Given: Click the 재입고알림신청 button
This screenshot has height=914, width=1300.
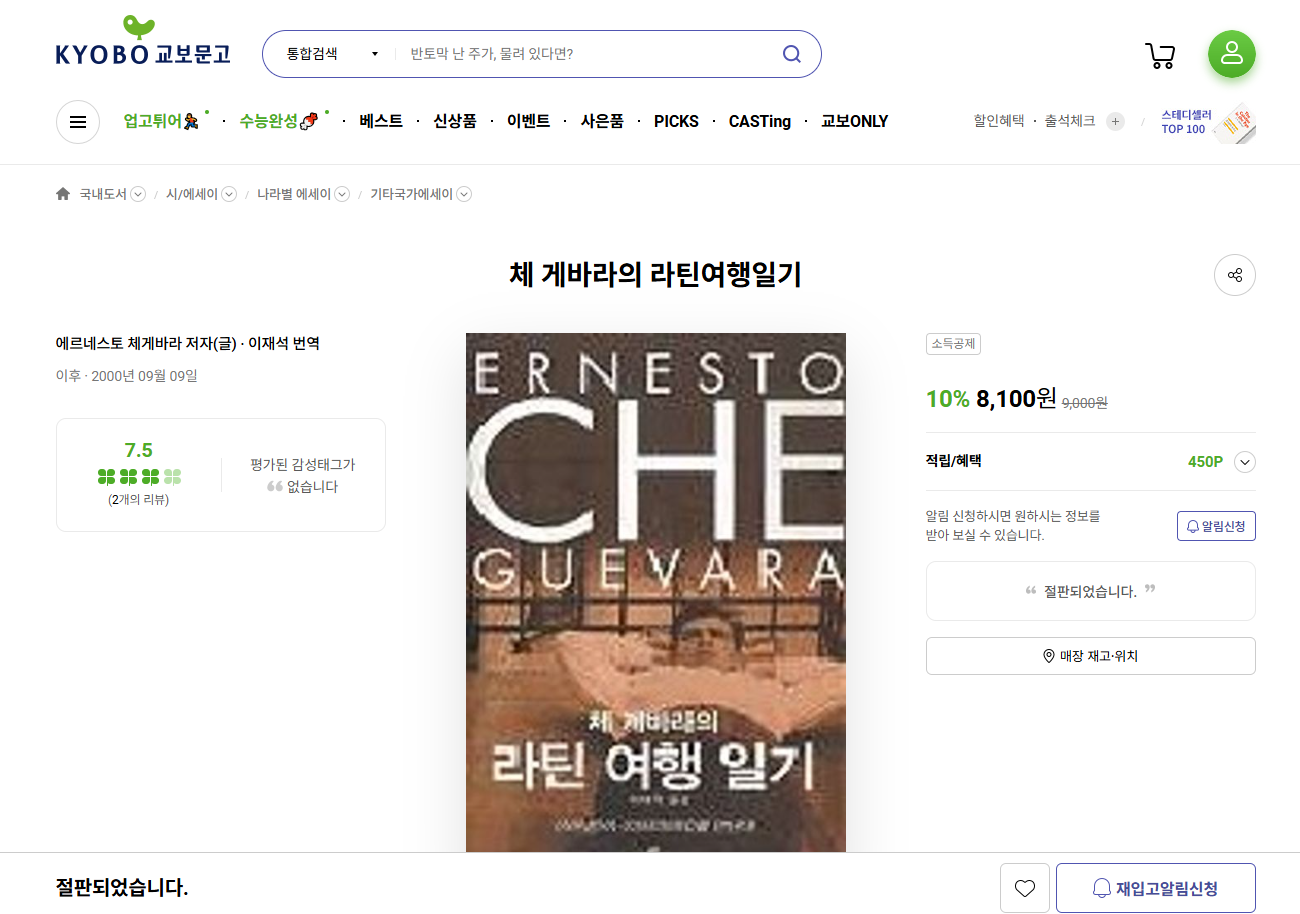Looking at the screenshot, I should (x=1156, y=888).
